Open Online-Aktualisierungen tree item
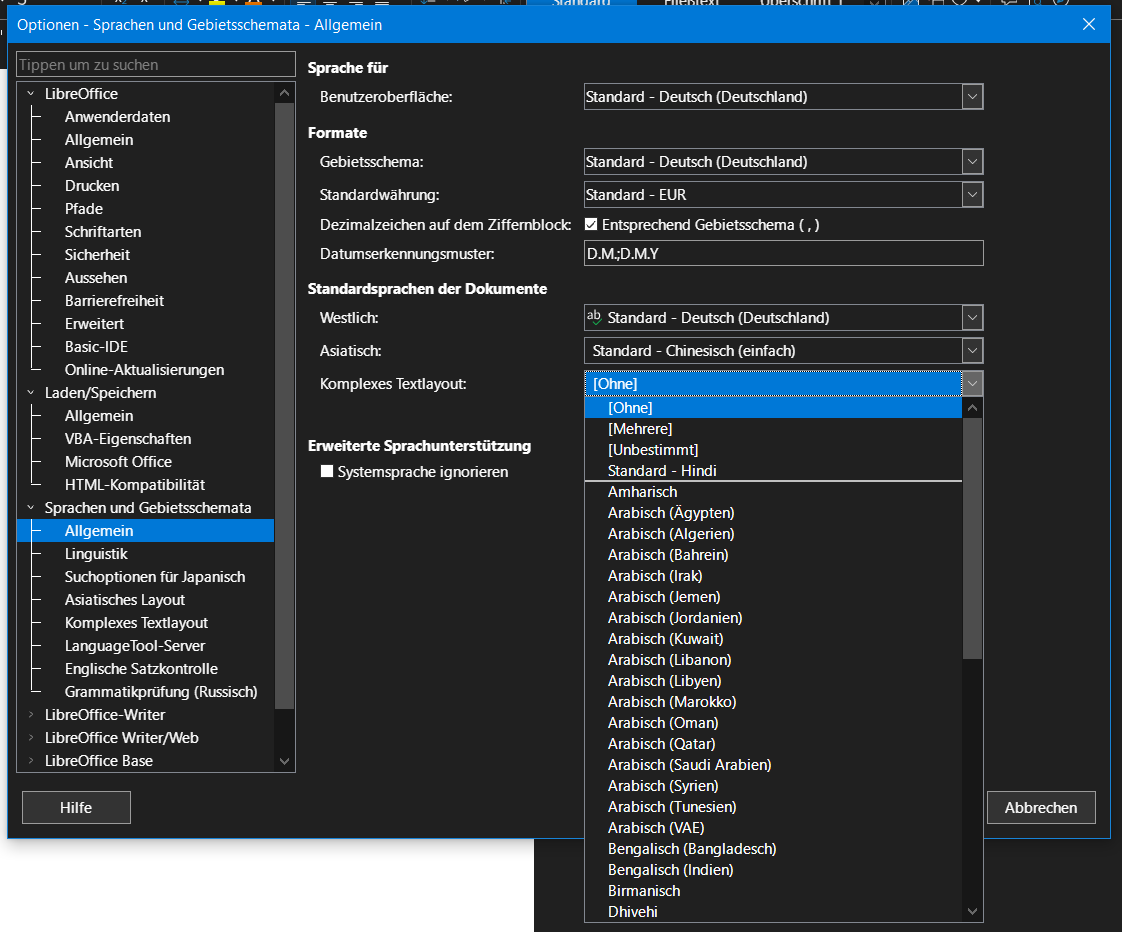Viewport: 1122px width, 932px height. click(x=145, y=369)
